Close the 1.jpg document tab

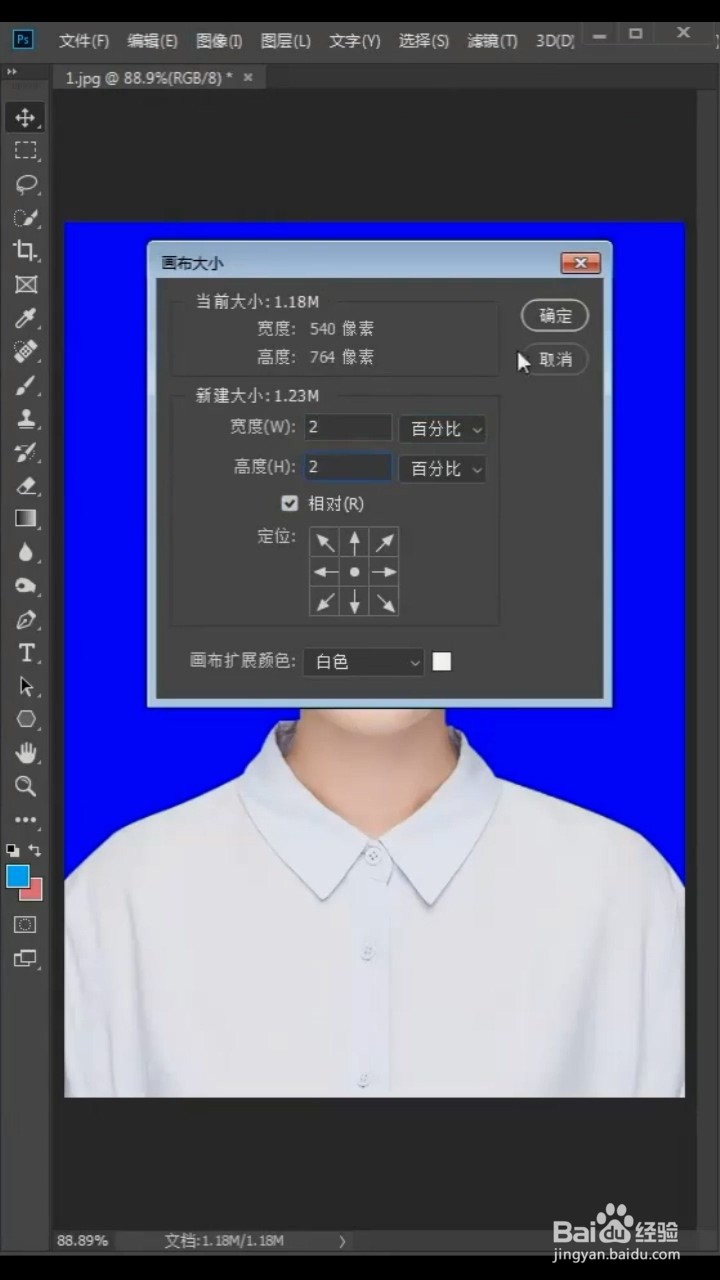[x=248, y=77]
